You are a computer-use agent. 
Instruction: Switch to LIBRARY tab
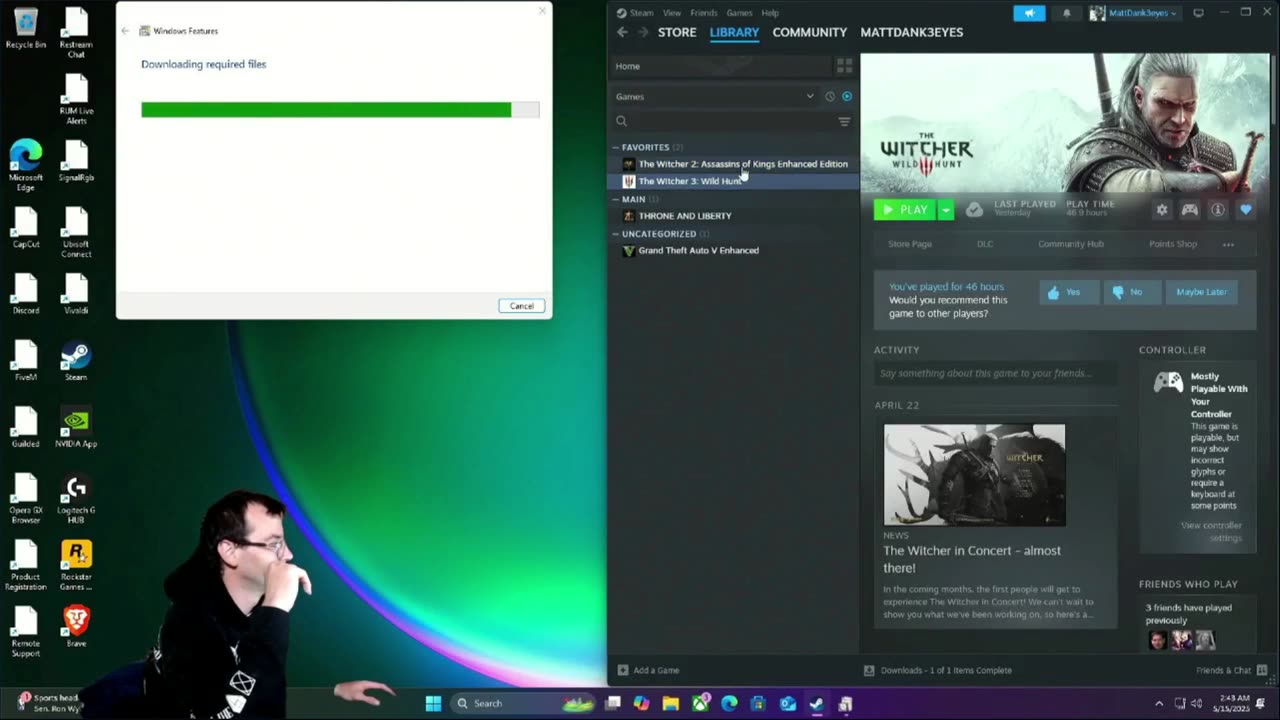pyautogui.click(x=734, y=32)
